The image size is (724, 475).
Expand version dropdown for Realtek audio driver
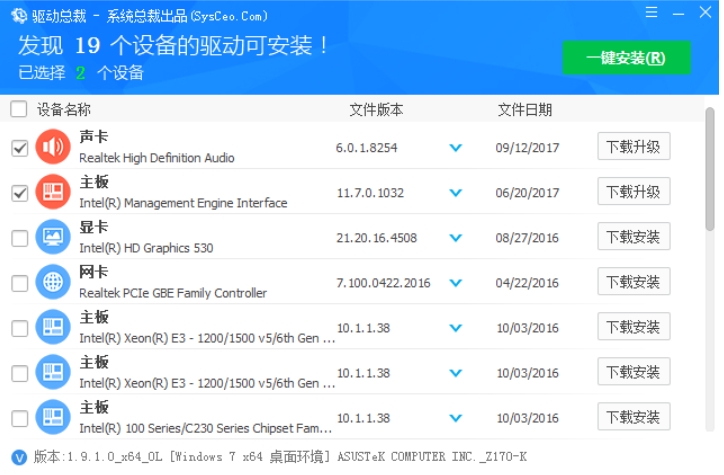click(x=456, y=148)
